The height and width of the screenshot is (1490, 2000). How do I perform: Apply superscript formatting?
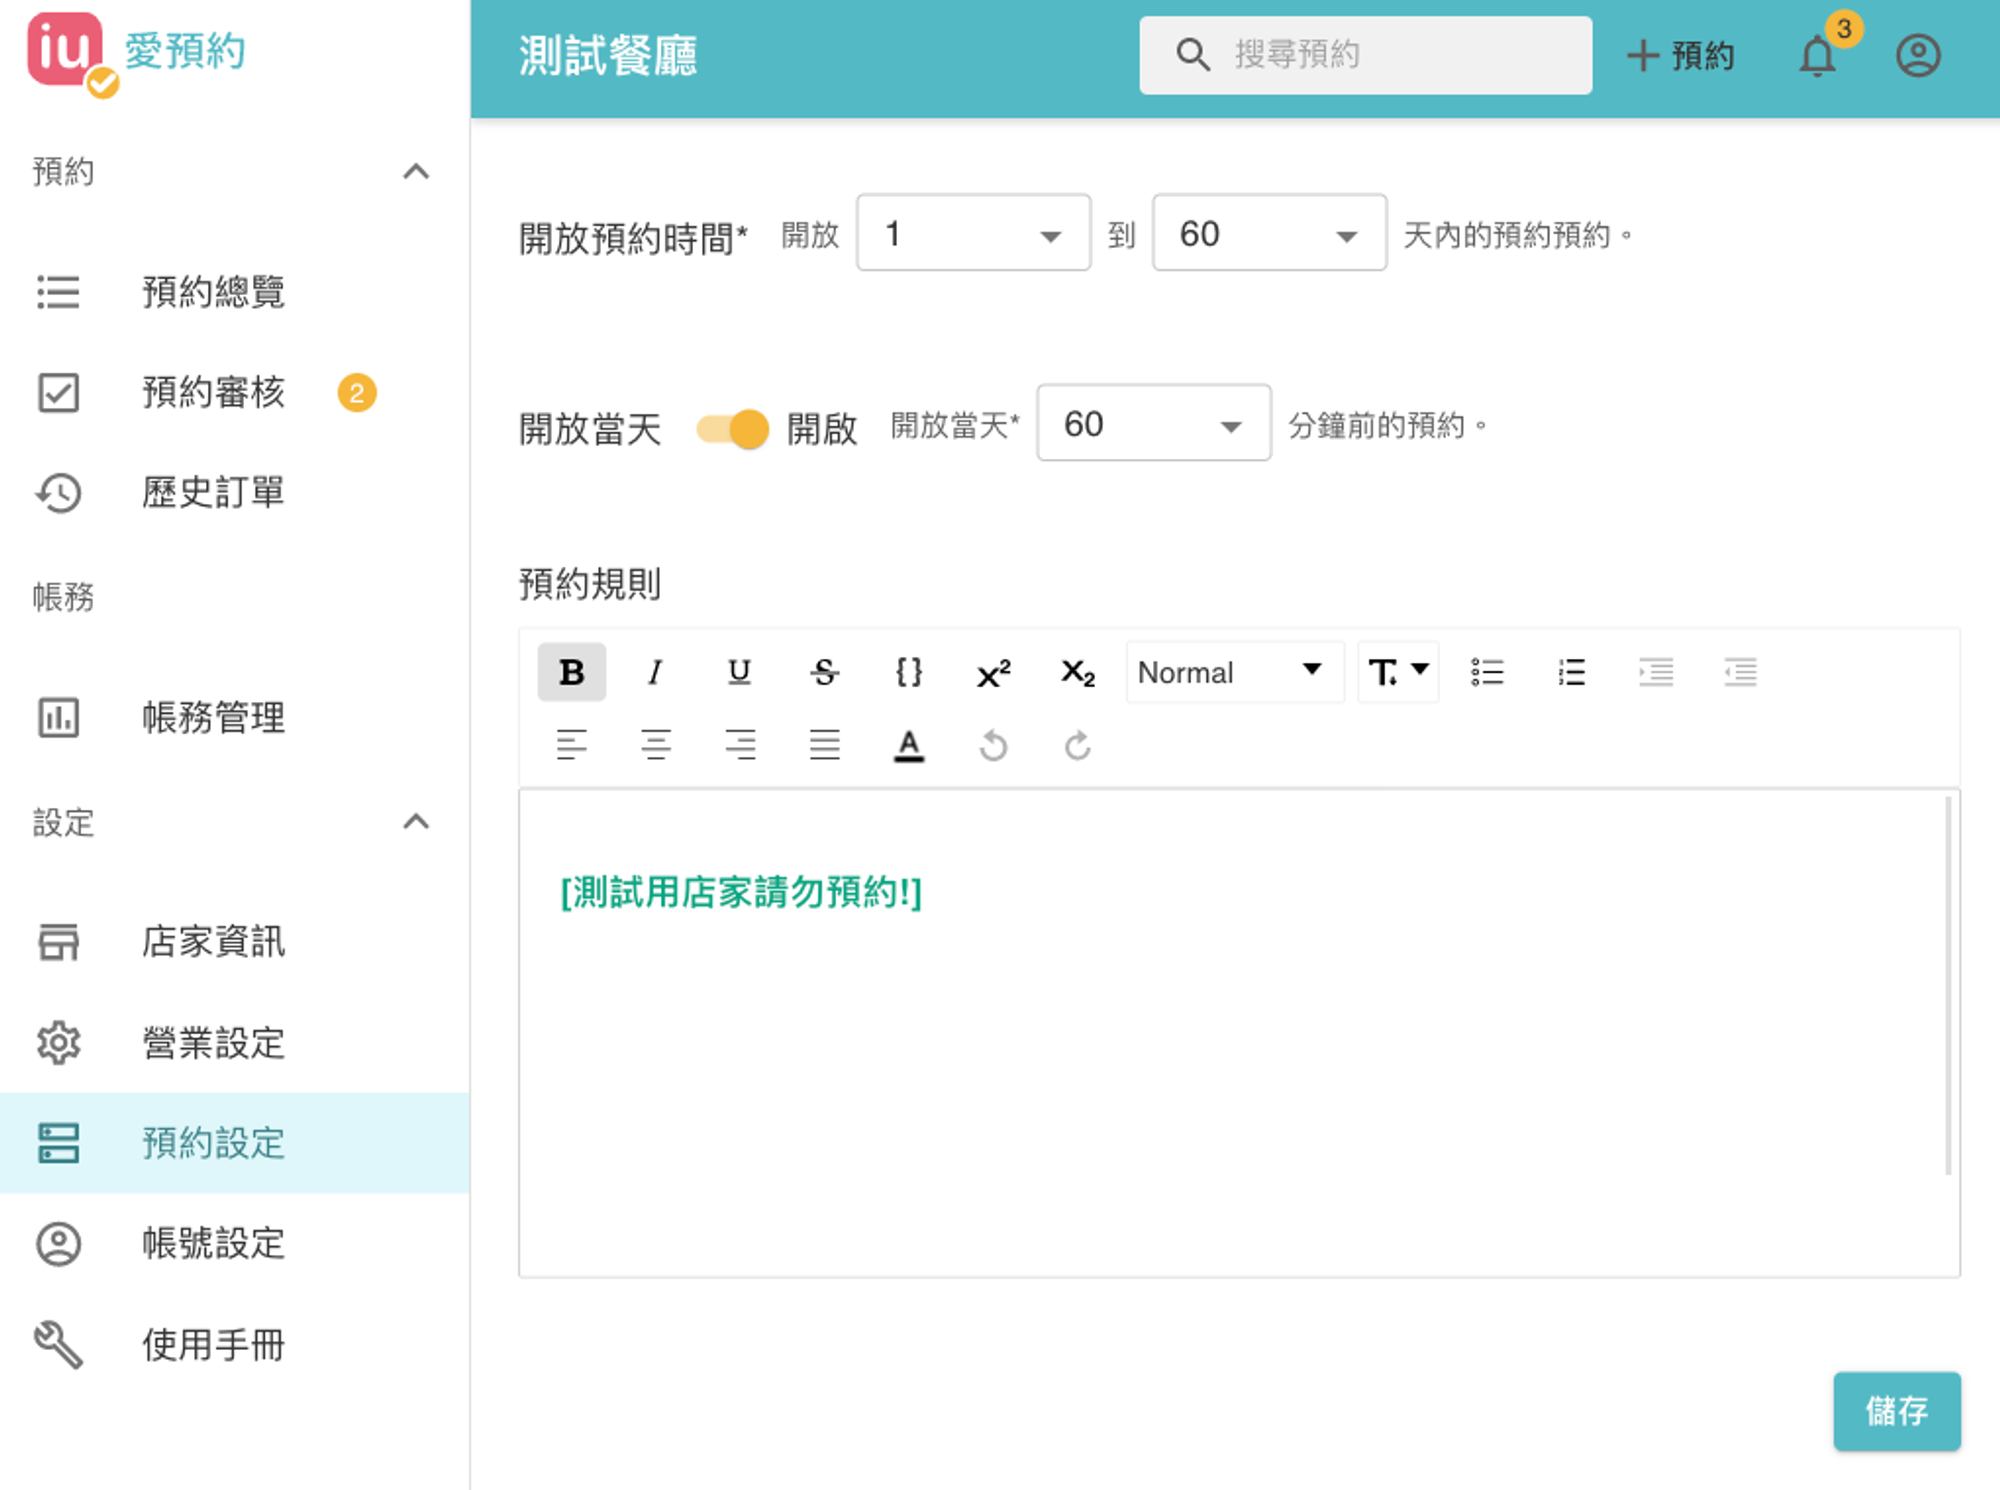(x=993, y=672)
